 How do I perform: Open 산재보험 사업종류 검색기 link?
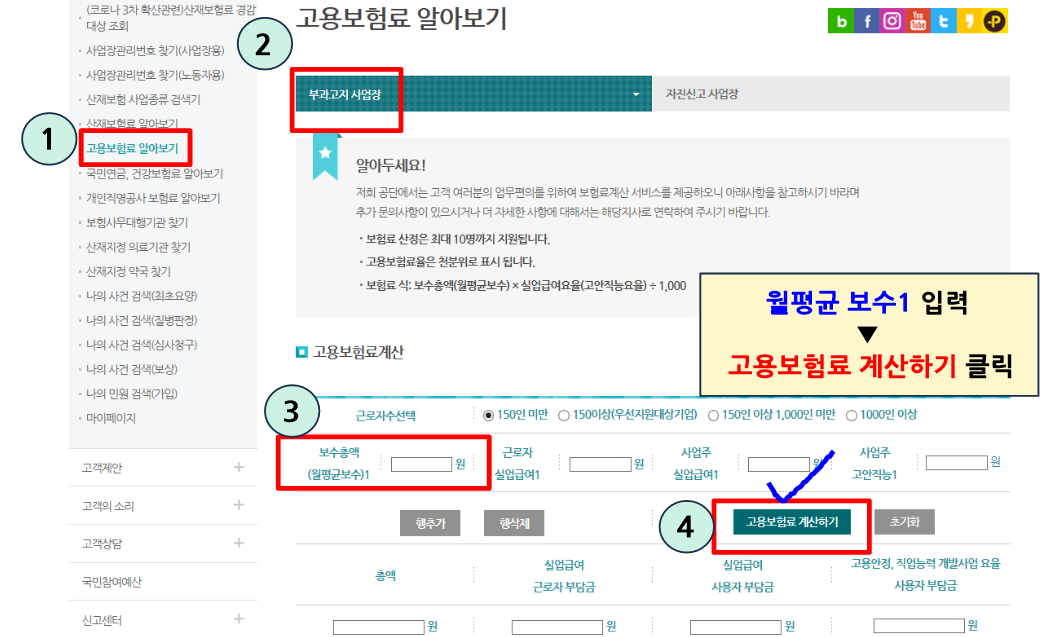pos(143,100)
